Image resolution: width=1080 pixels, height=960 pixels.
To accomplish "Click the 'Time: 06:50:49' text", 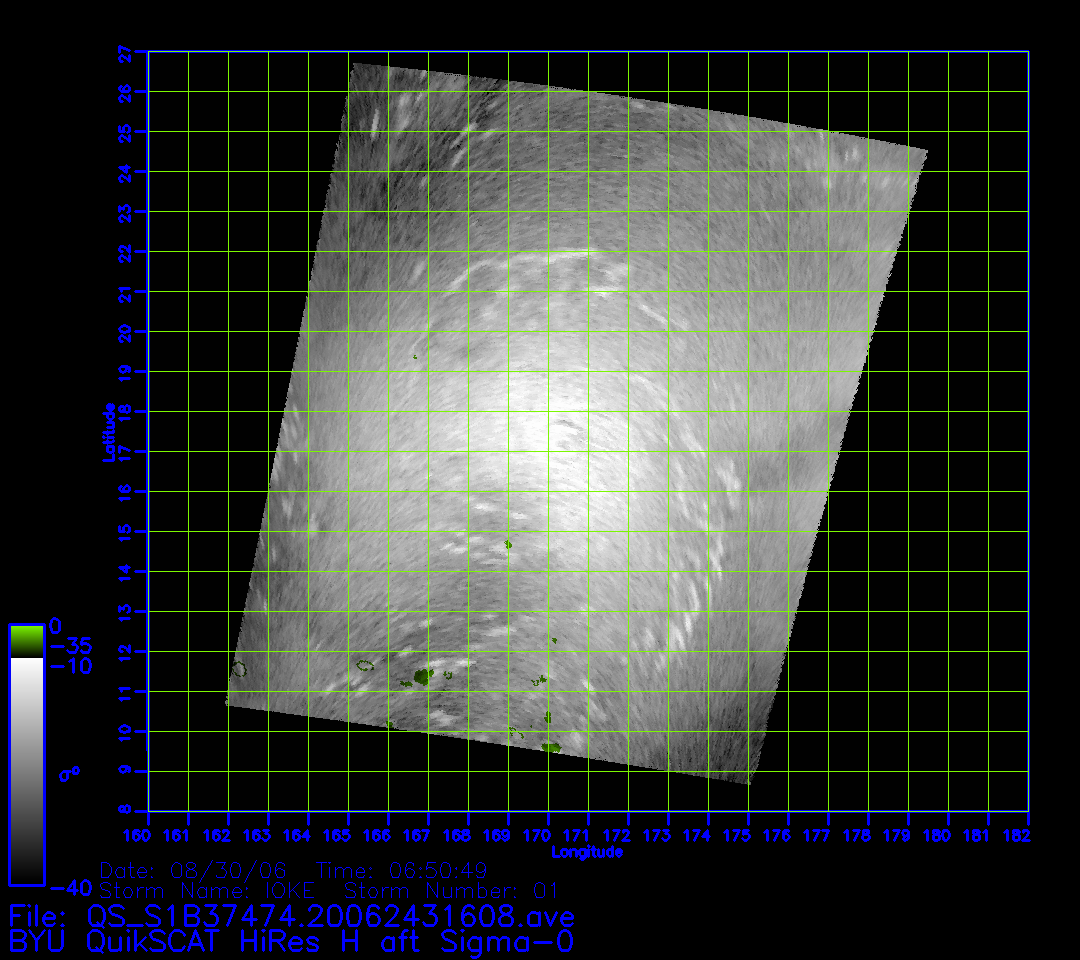I will [402, 869].
